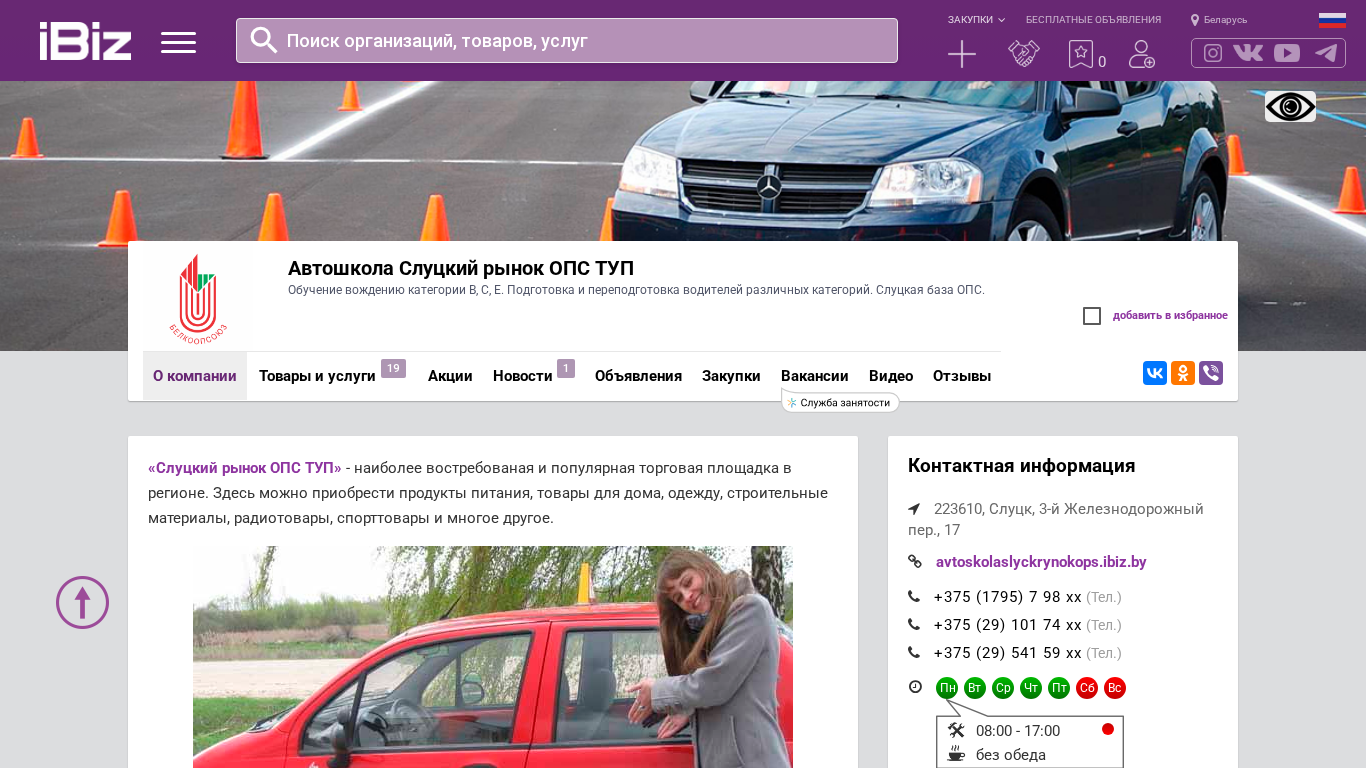Select Wednesday 'Ср' day circle
This screenshot has height=768, width=1366.
[1003, 688]
